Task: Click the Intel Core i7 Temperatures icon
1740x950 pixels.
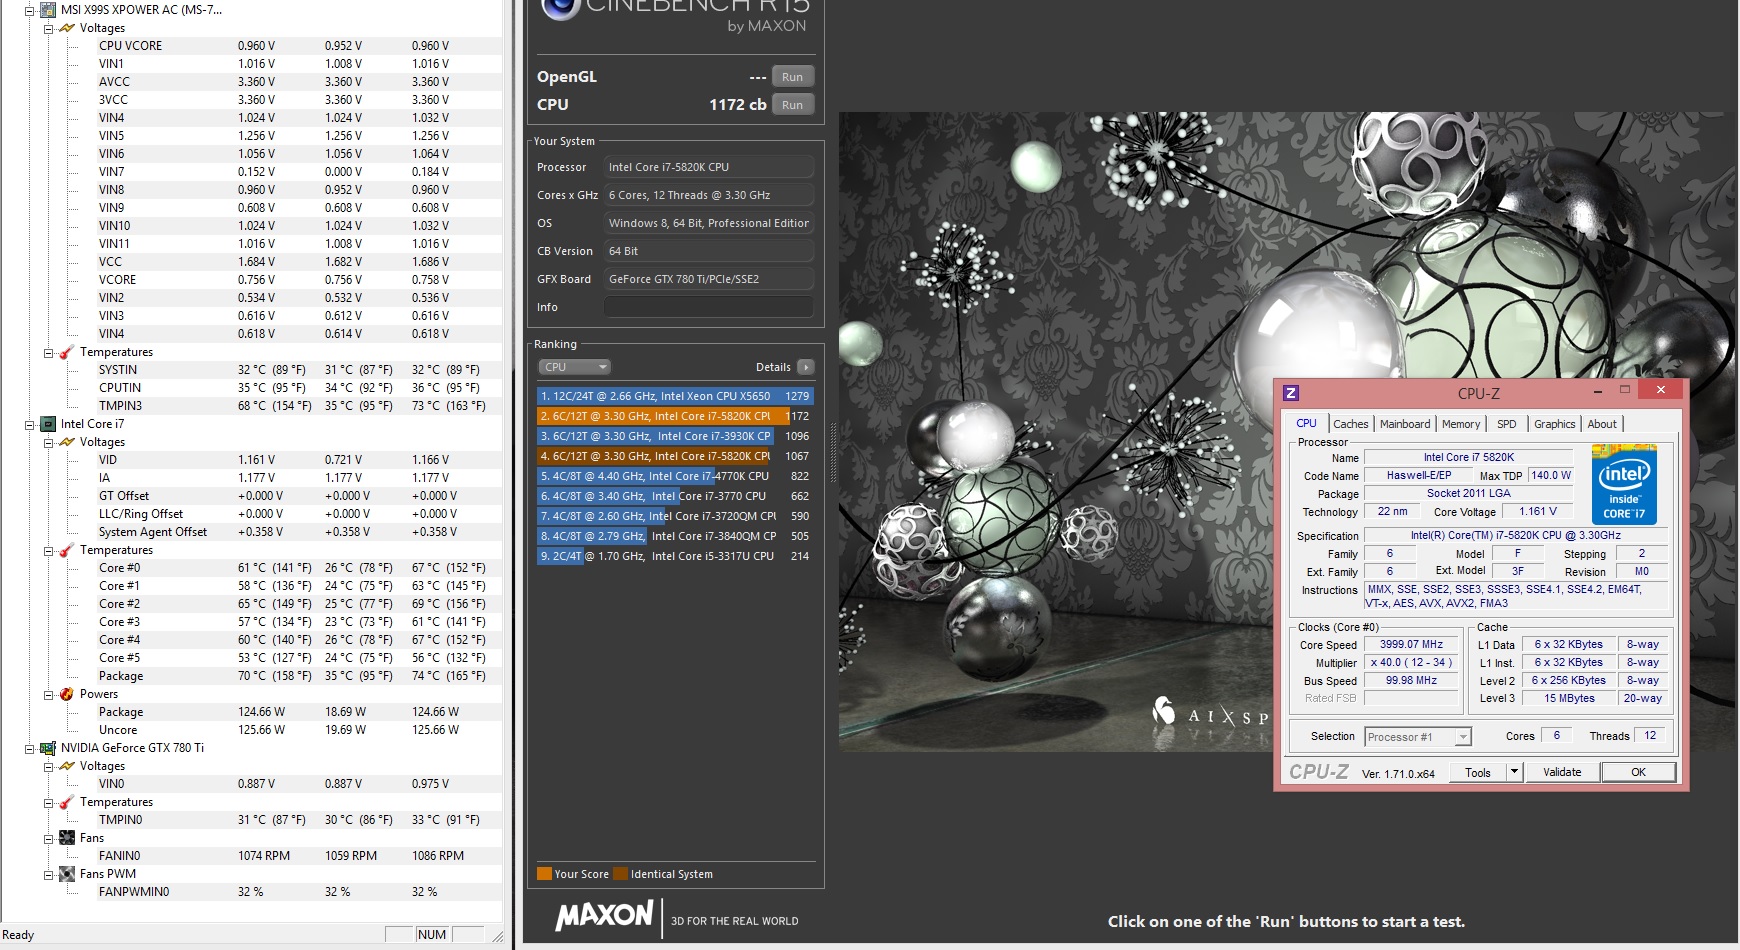Action: tap(67, 550)
